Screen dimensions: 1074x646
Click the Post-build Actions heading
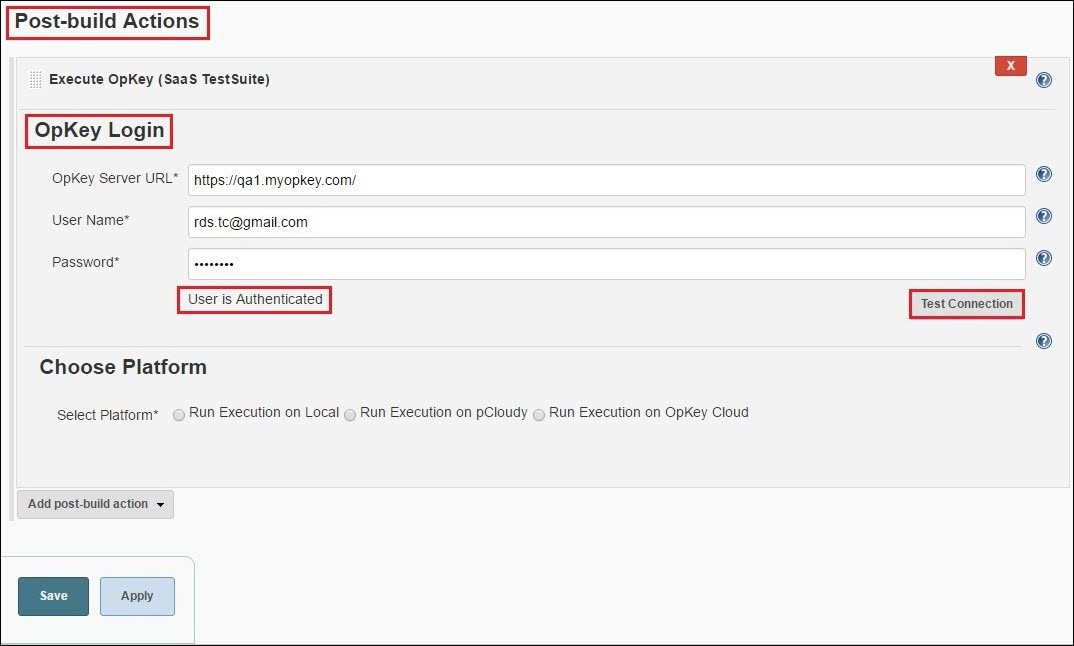pos(107,21)
